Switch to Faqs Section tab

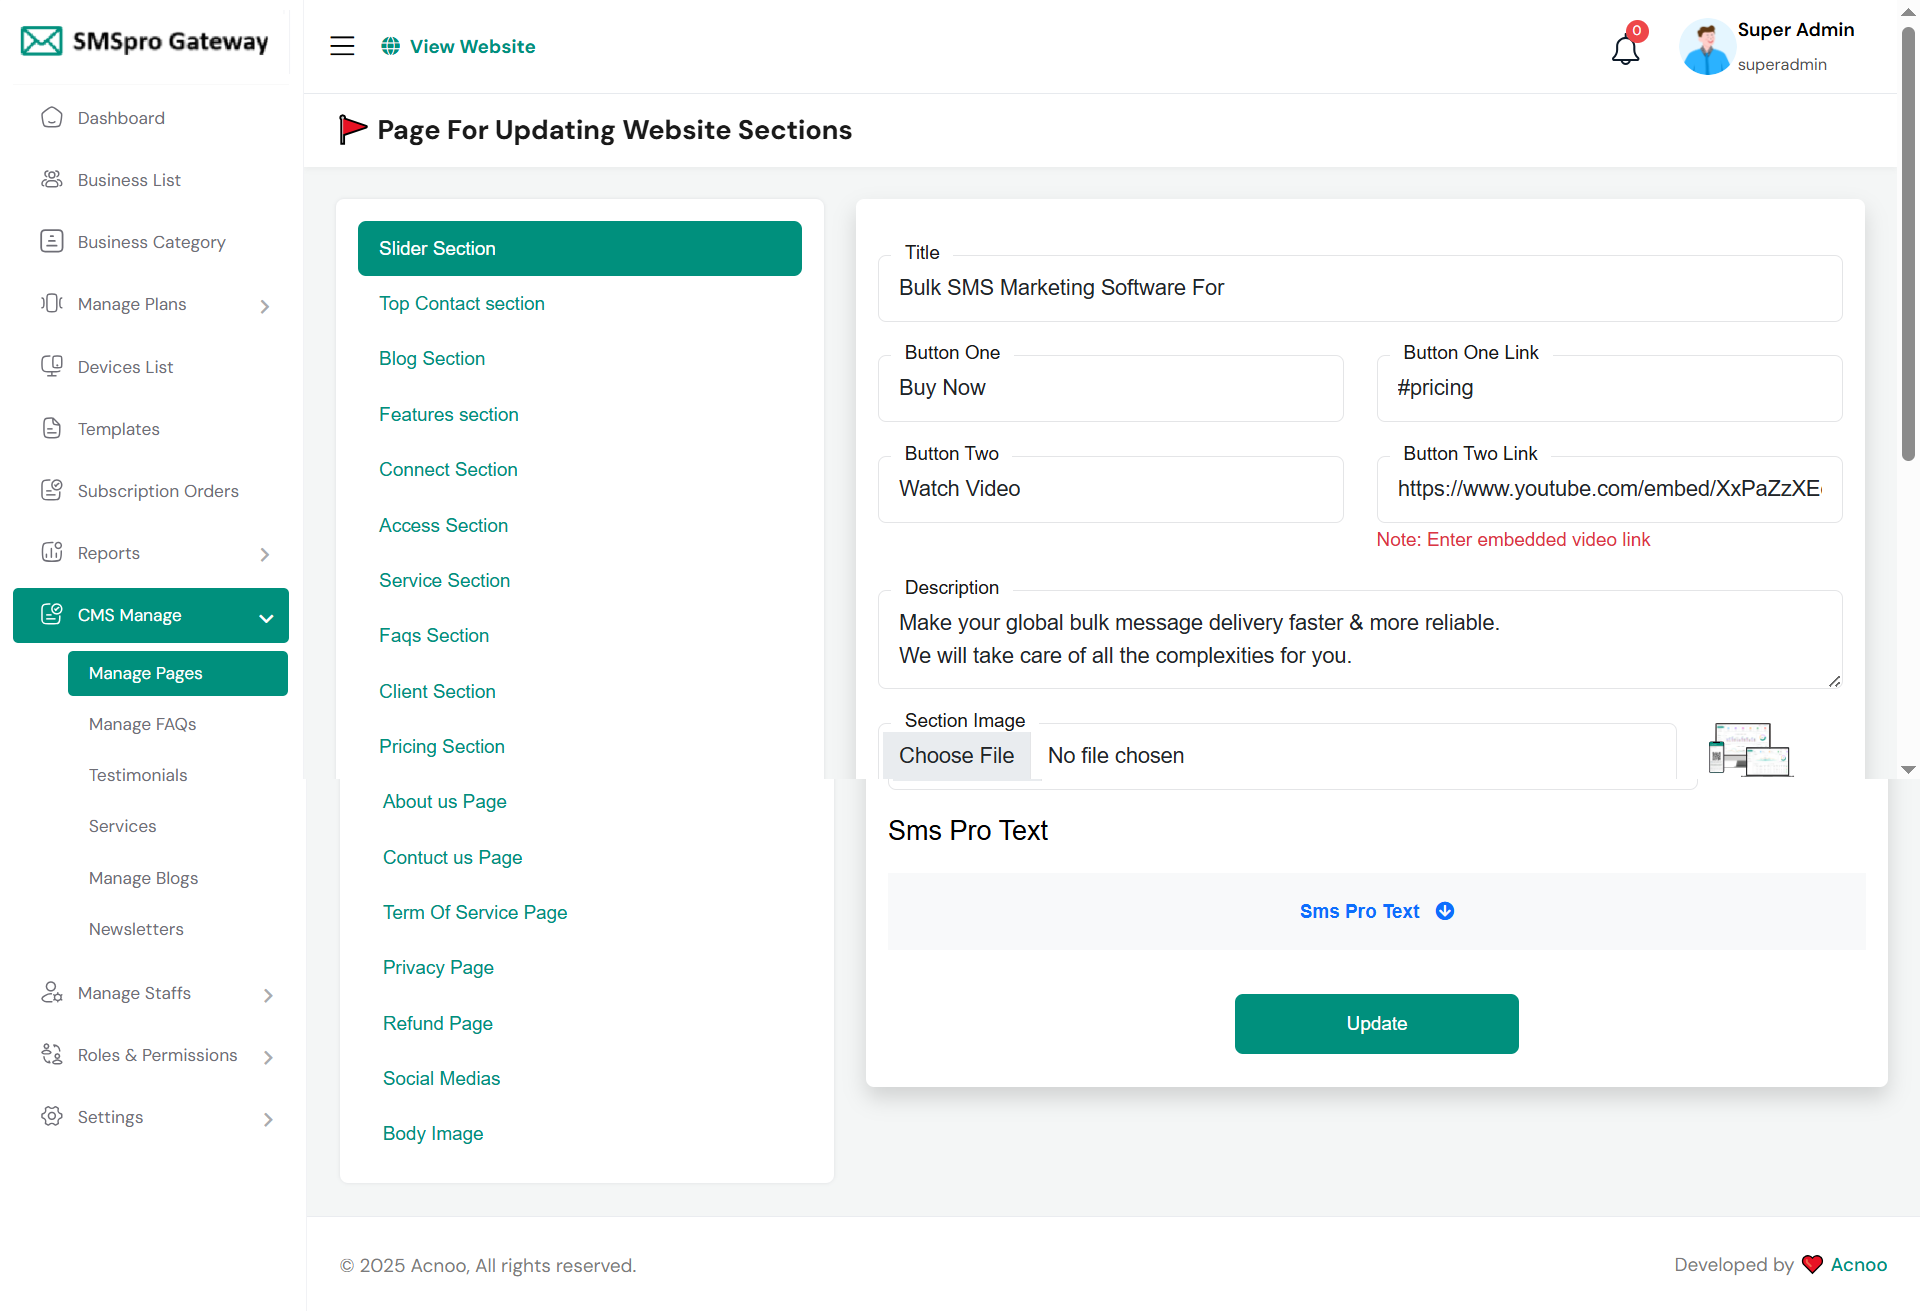433,635
